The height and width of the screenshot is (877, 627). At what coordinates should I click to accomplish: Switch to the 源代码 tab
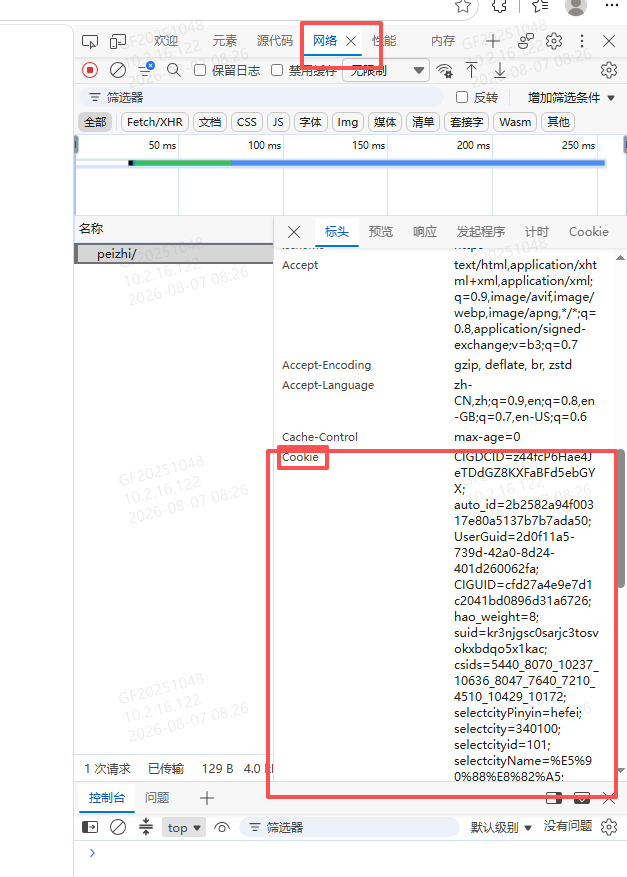(275, 41)
